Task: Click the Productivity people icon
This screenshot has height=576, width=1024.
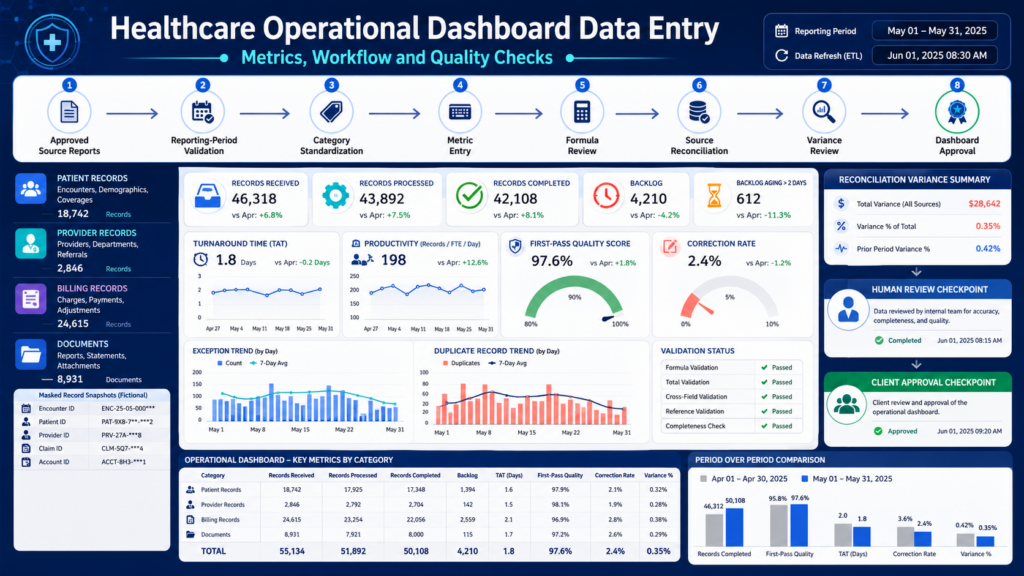Action: tap(362, 259)
